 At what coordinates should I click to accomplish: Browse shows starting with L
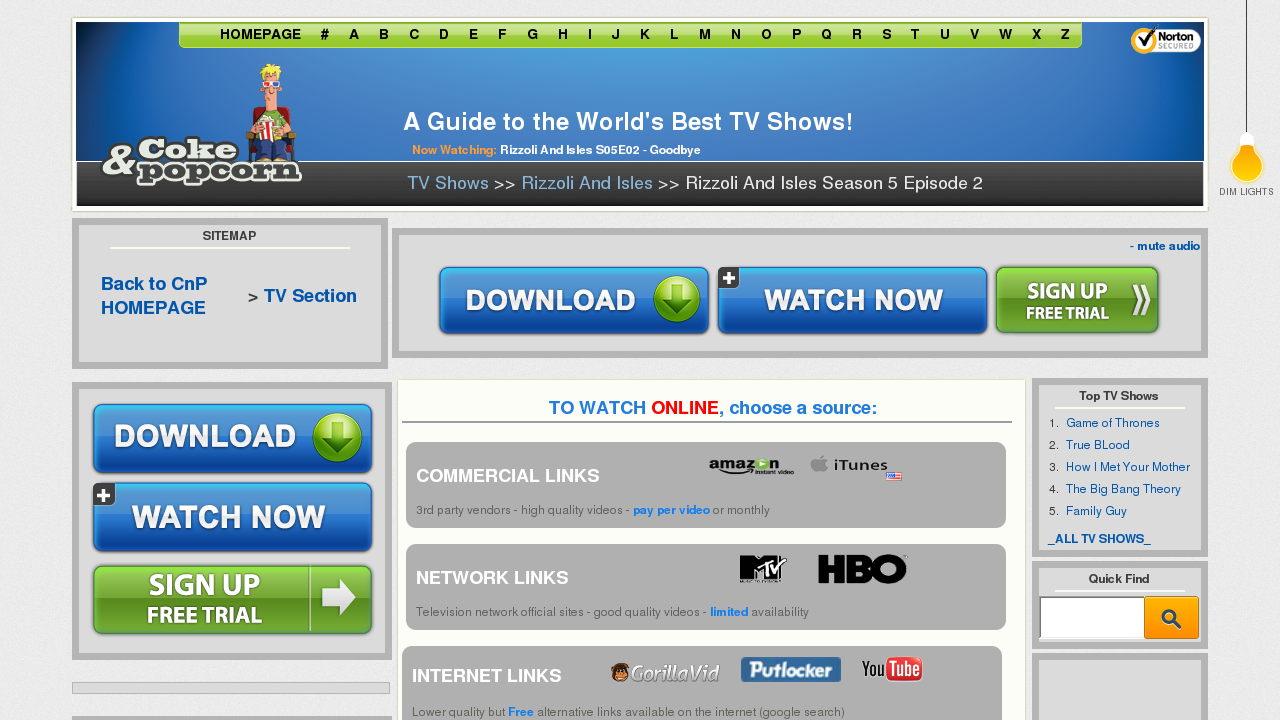[x=674, y=34]
